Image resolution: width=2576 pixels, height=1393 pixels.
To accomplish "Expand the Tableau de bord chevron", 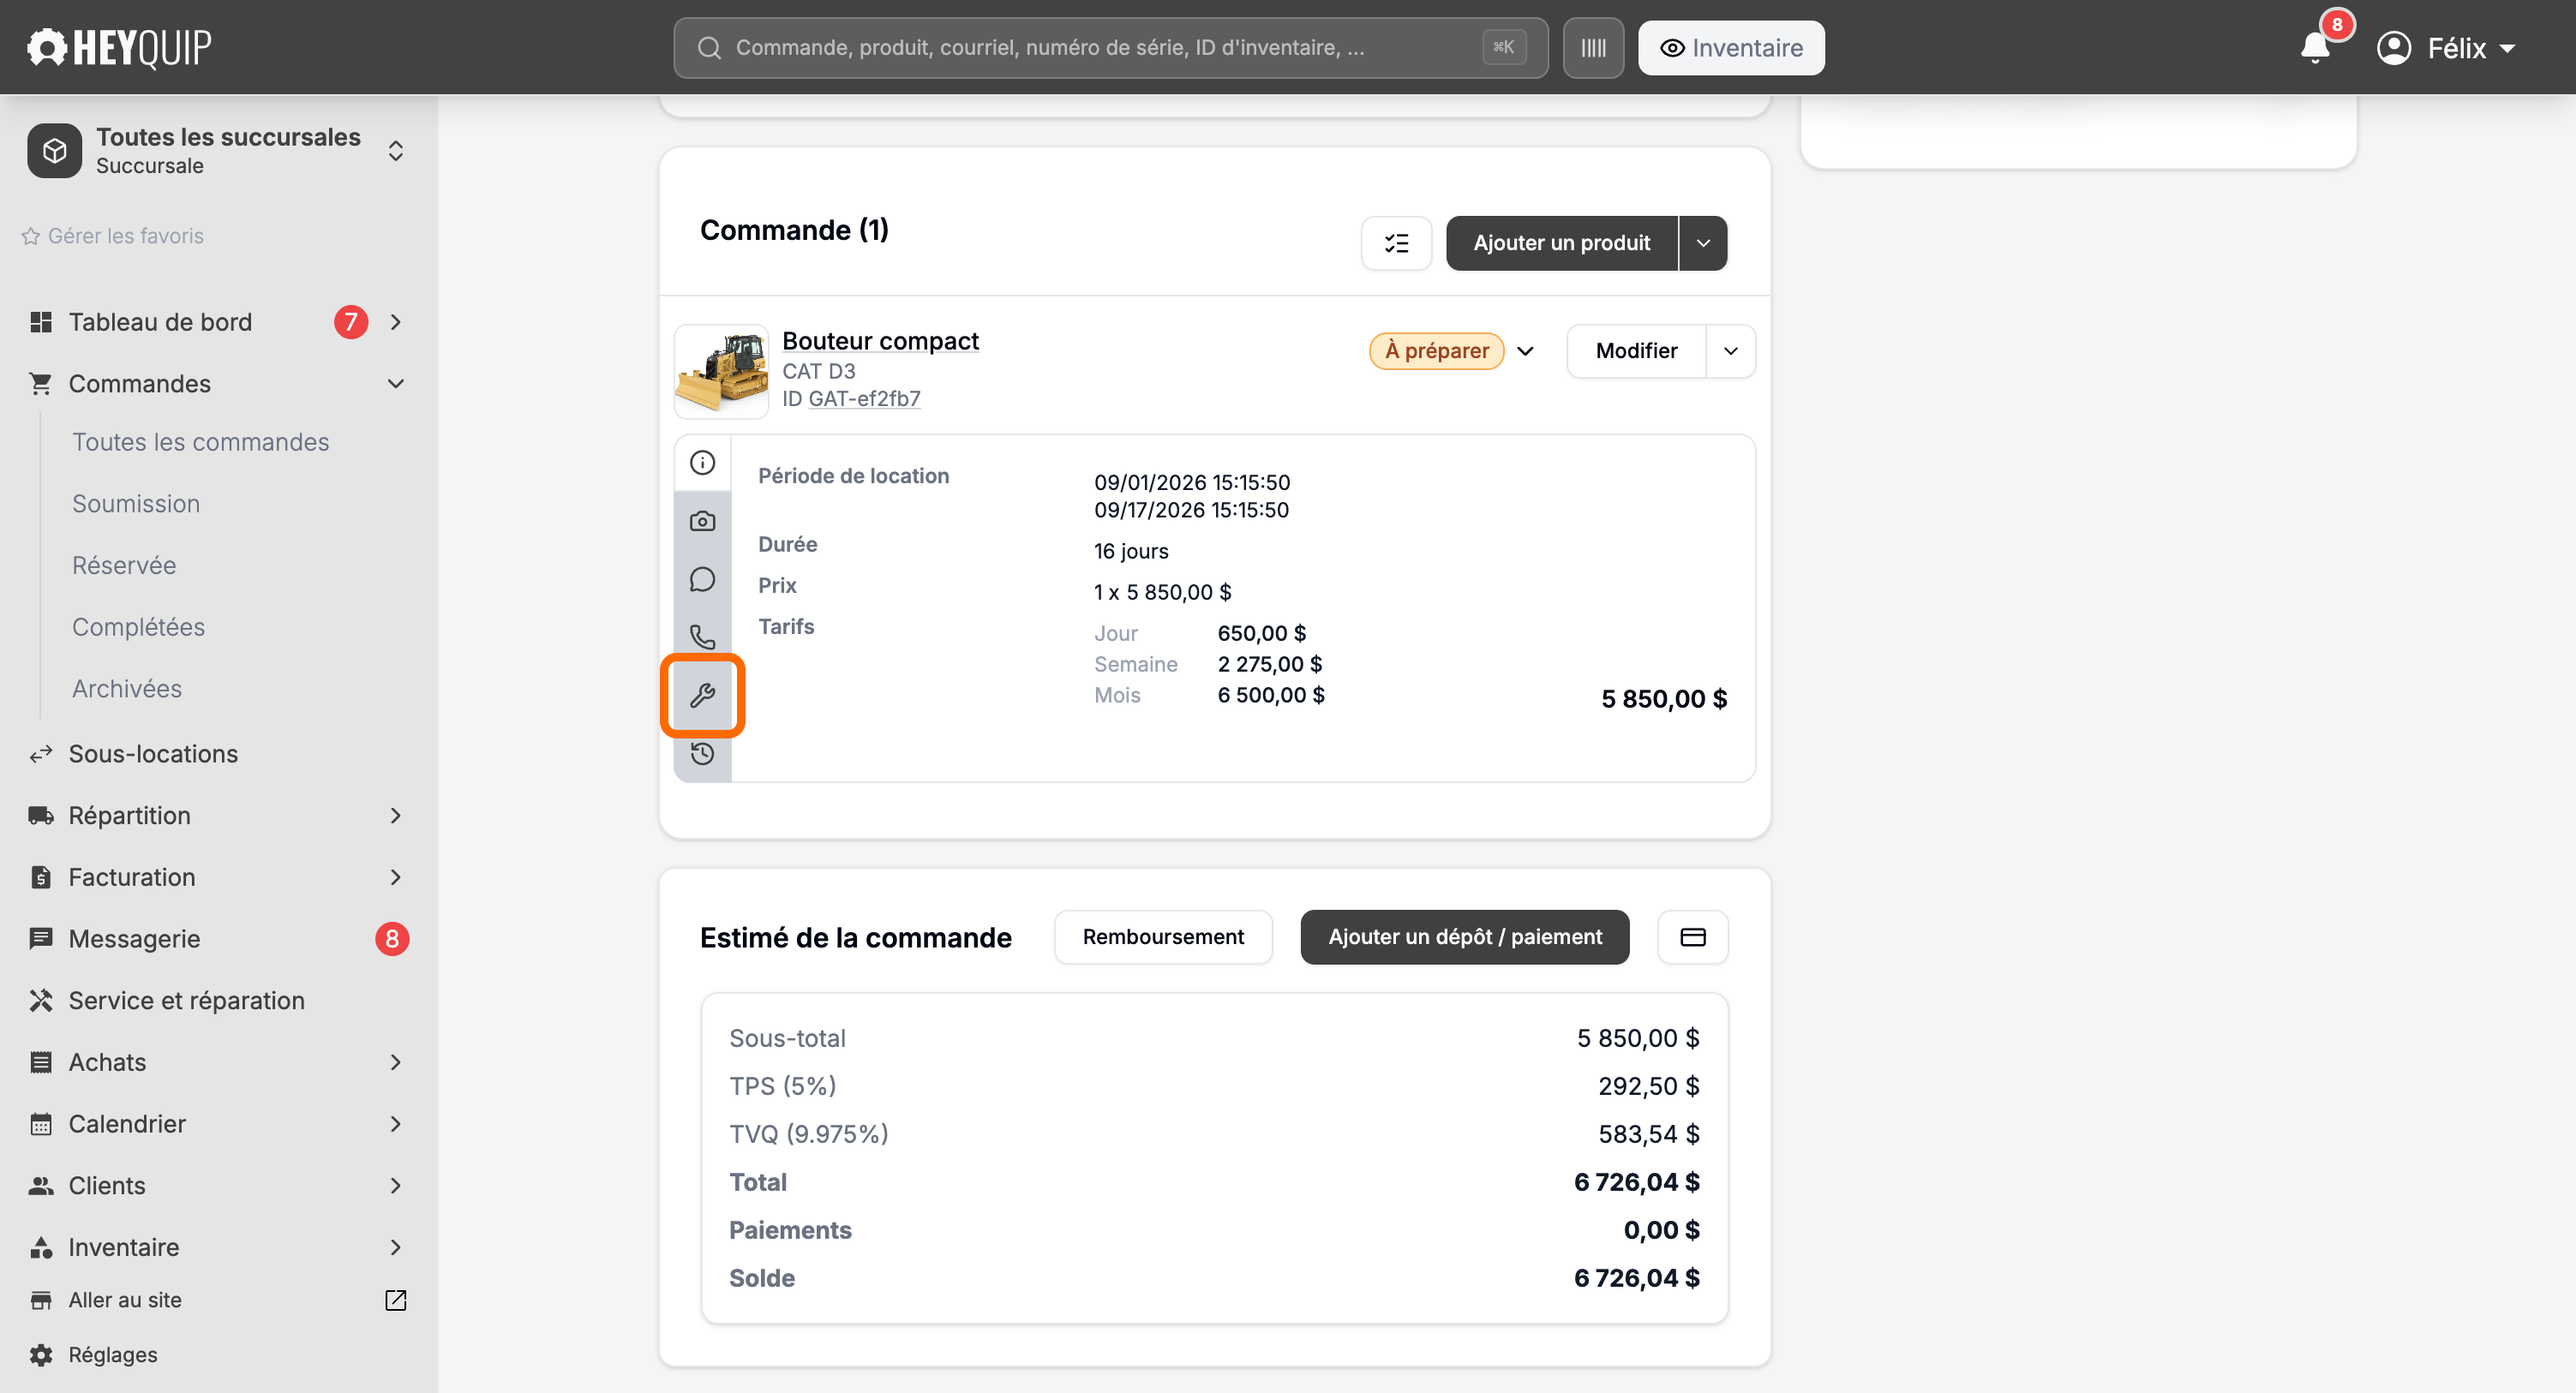I will (396, 322).
